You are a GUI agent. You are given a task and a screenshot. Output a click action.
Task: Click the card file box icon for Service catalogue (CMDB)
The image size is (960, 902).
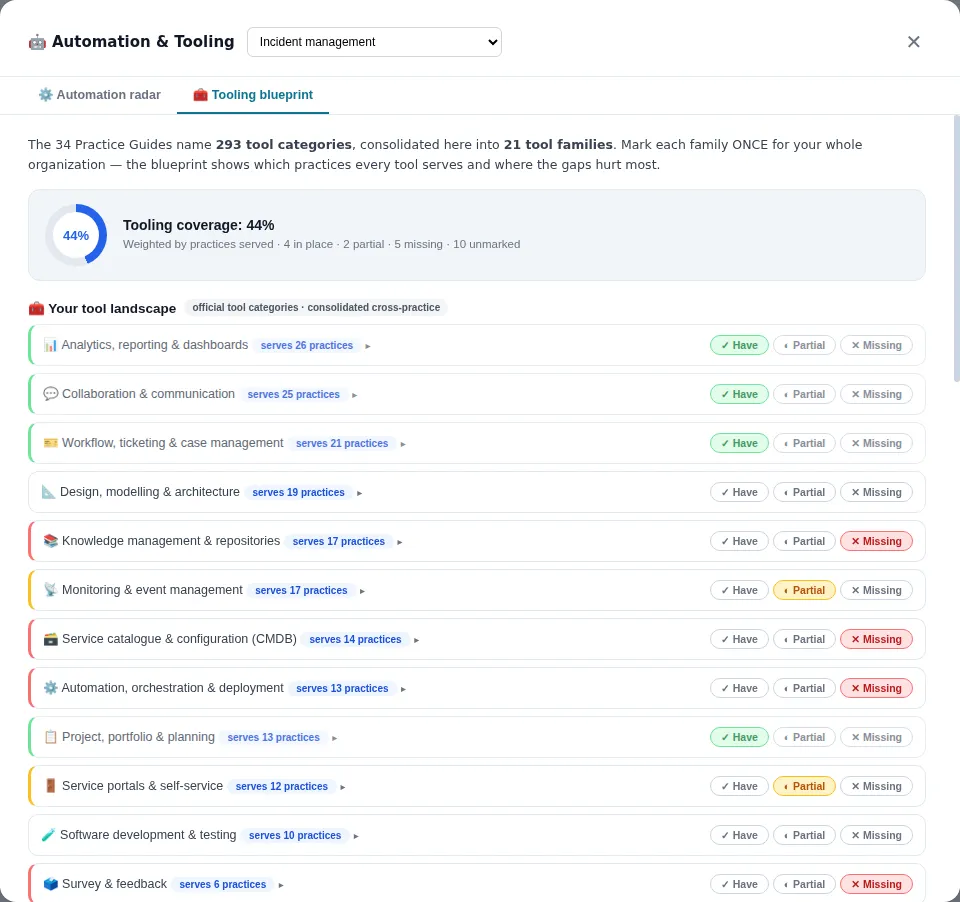pyautogui.click(x=50, y=639)
